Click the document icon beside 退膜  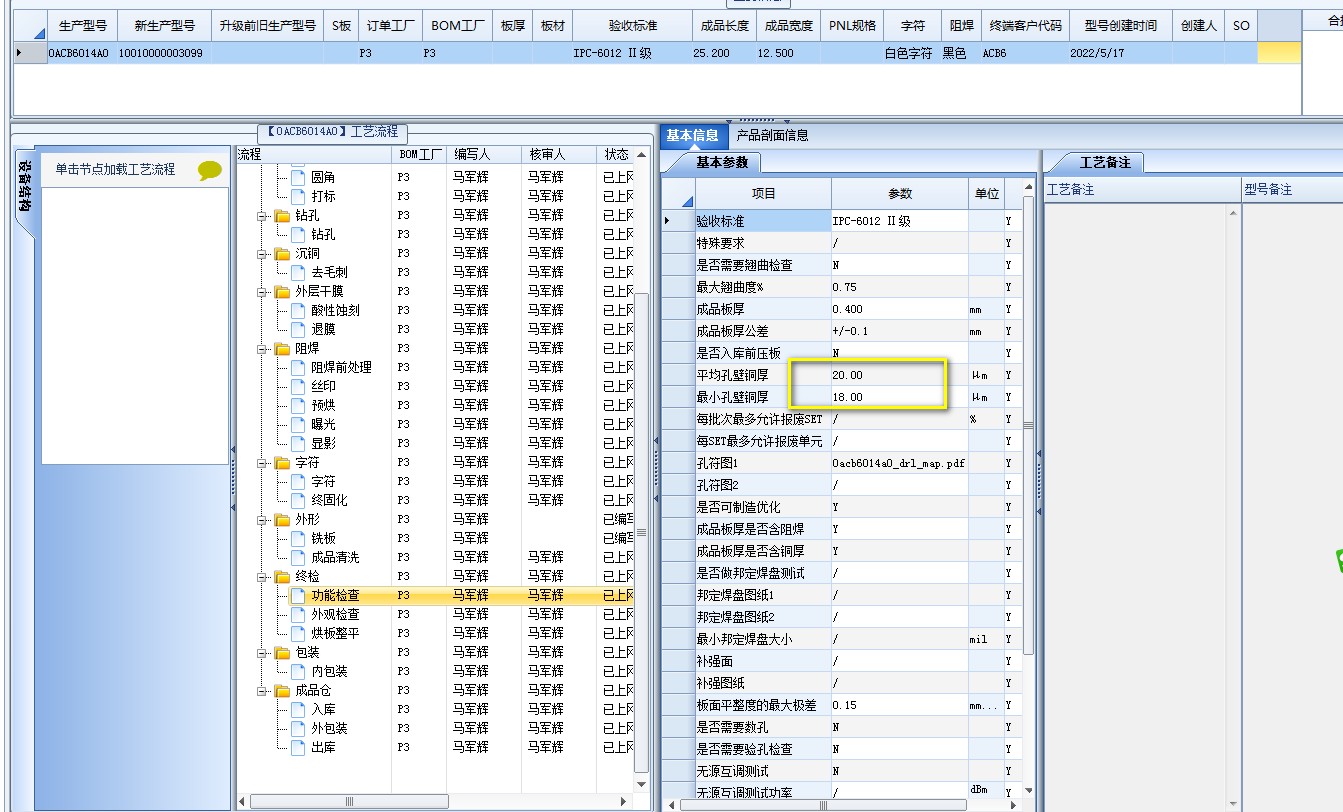click(x=298, y=329)
